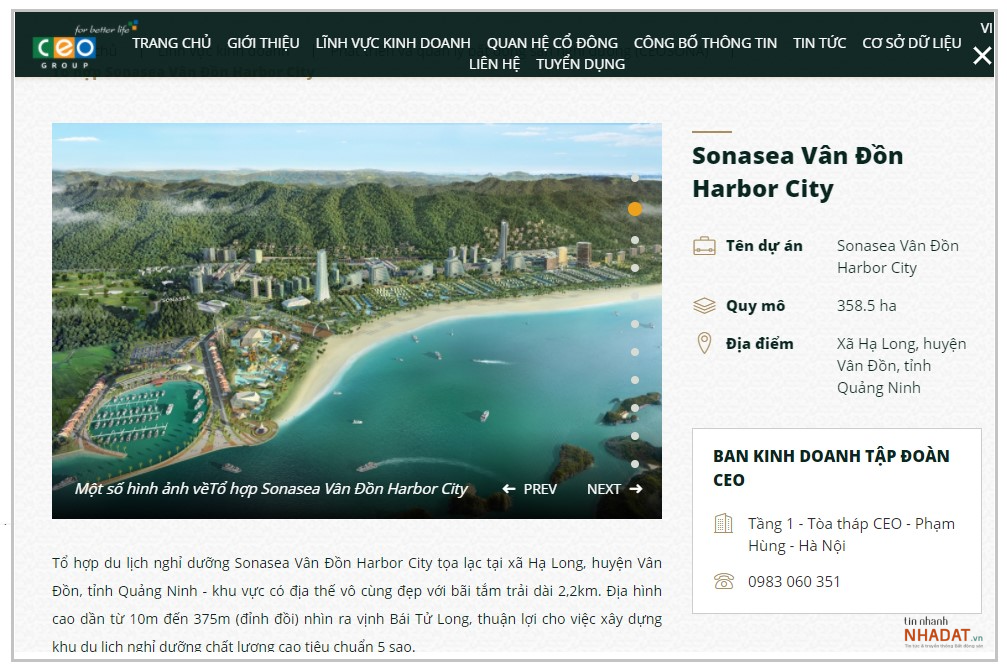The image size is (1007, 667).
Task: Click the building icon next to the office address
Action: pyautogui.click(x=723, y=524)
